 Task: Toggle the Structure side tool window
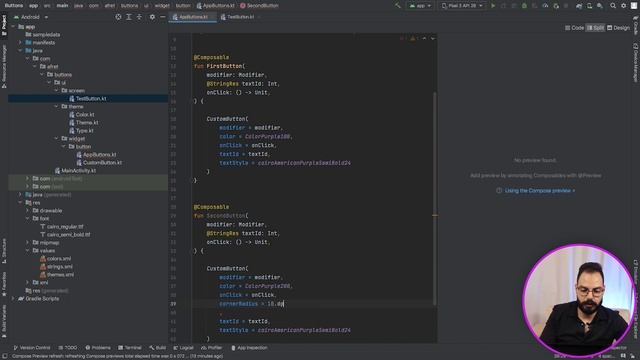click(4, 251)
